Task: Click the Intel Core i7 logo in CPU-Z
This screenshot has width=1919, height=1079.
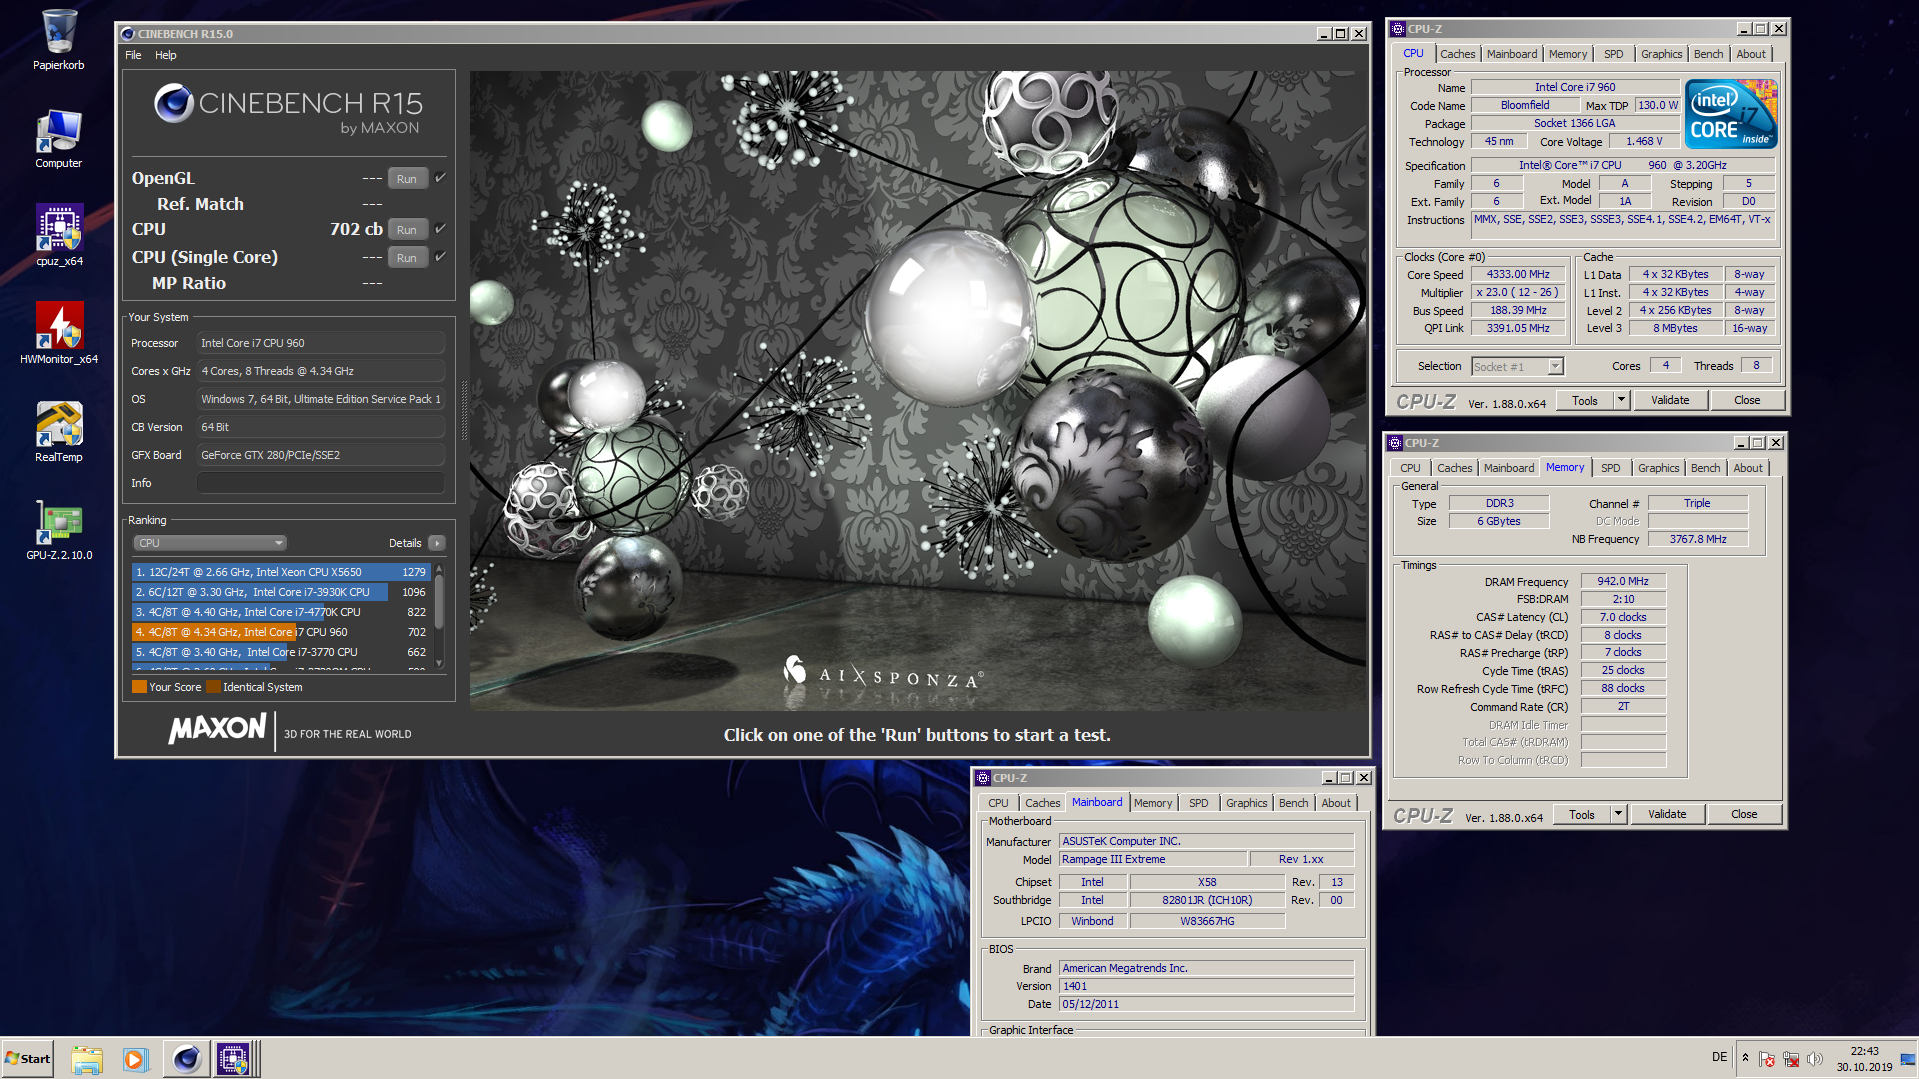Action: 1732,115
